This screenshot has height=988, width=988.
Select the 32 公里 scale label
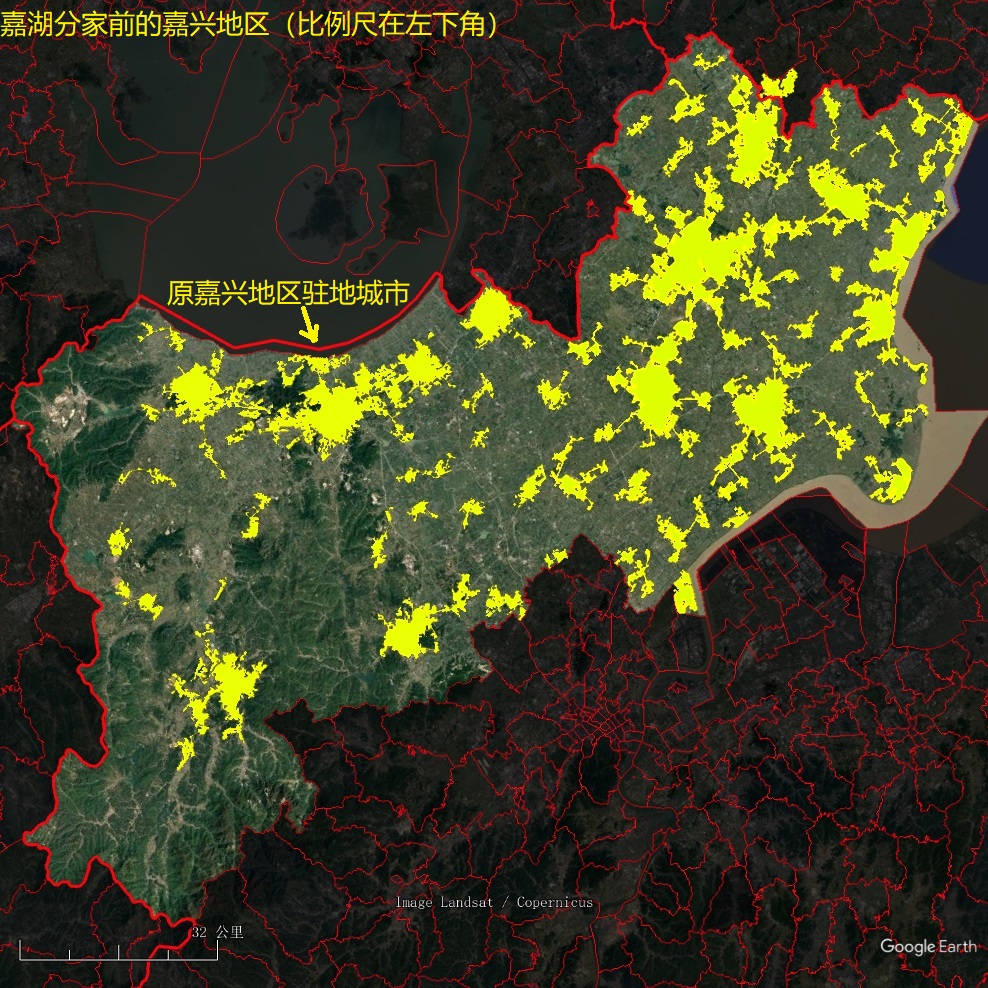click(x=217, y=932)
